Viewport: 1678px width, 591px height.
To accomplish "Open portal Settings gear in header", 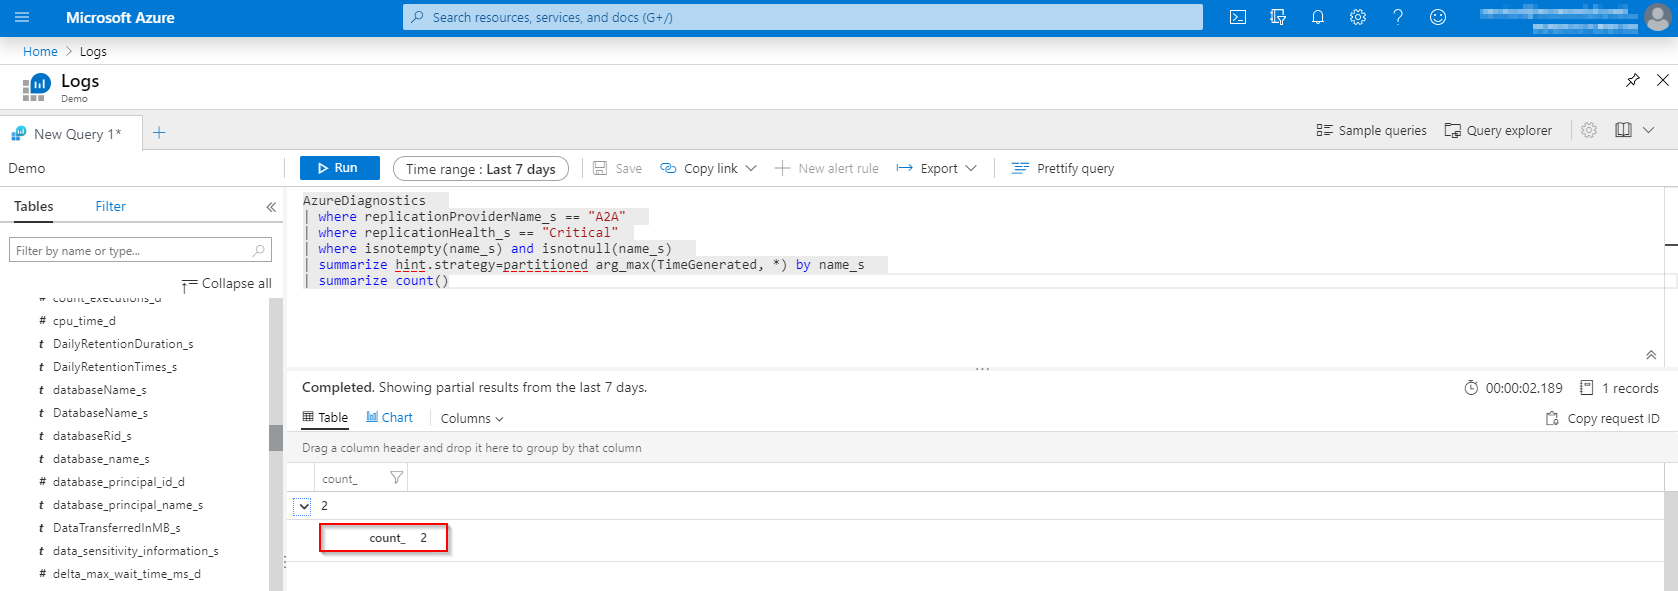I will [1358, 17].
